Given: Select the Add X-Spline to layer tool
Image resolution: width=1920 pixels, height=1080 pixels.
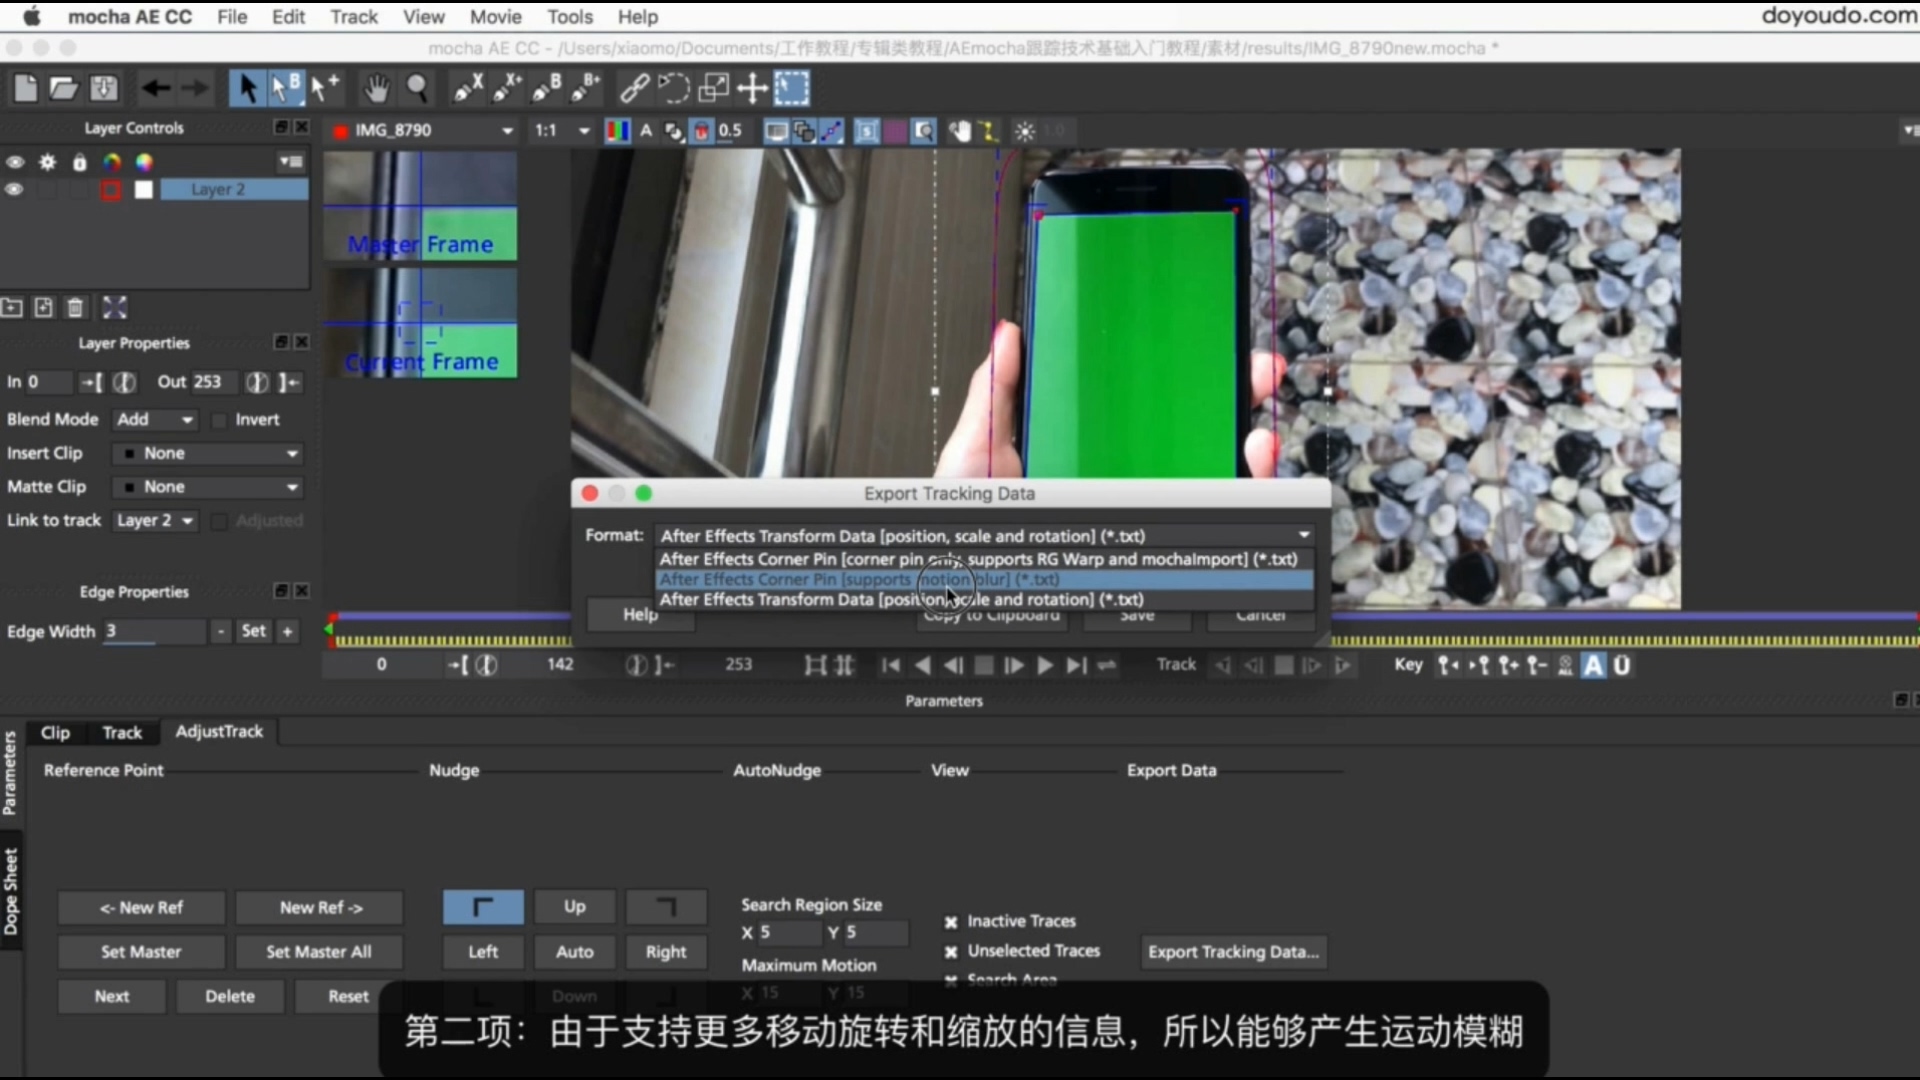Looking at the screenshot, I should [x=508, y=89].
